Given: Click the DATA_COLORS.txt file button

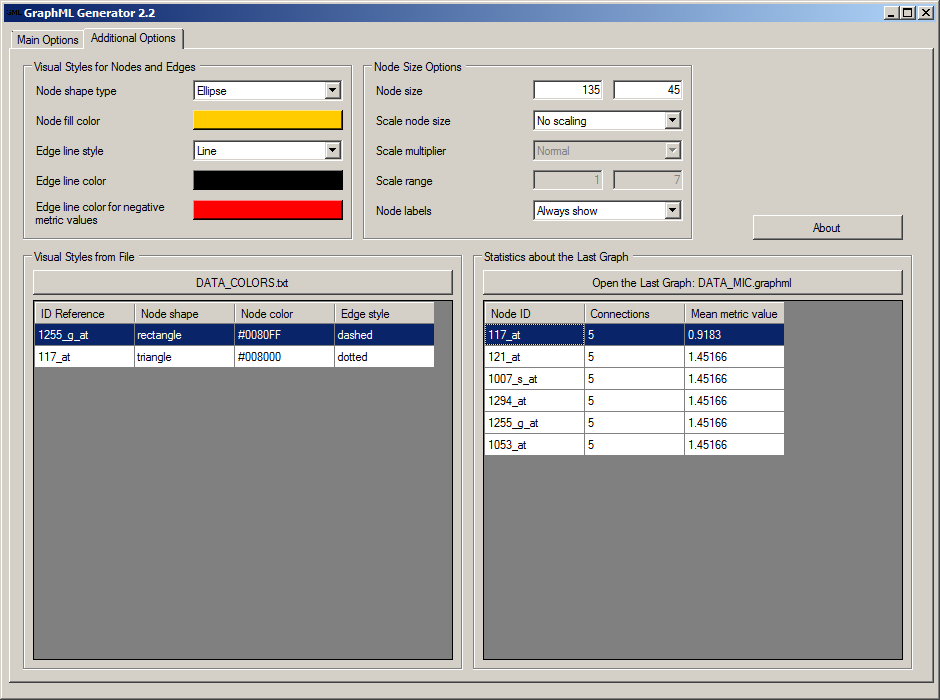Looking at the screenshot, I should 243,282.
